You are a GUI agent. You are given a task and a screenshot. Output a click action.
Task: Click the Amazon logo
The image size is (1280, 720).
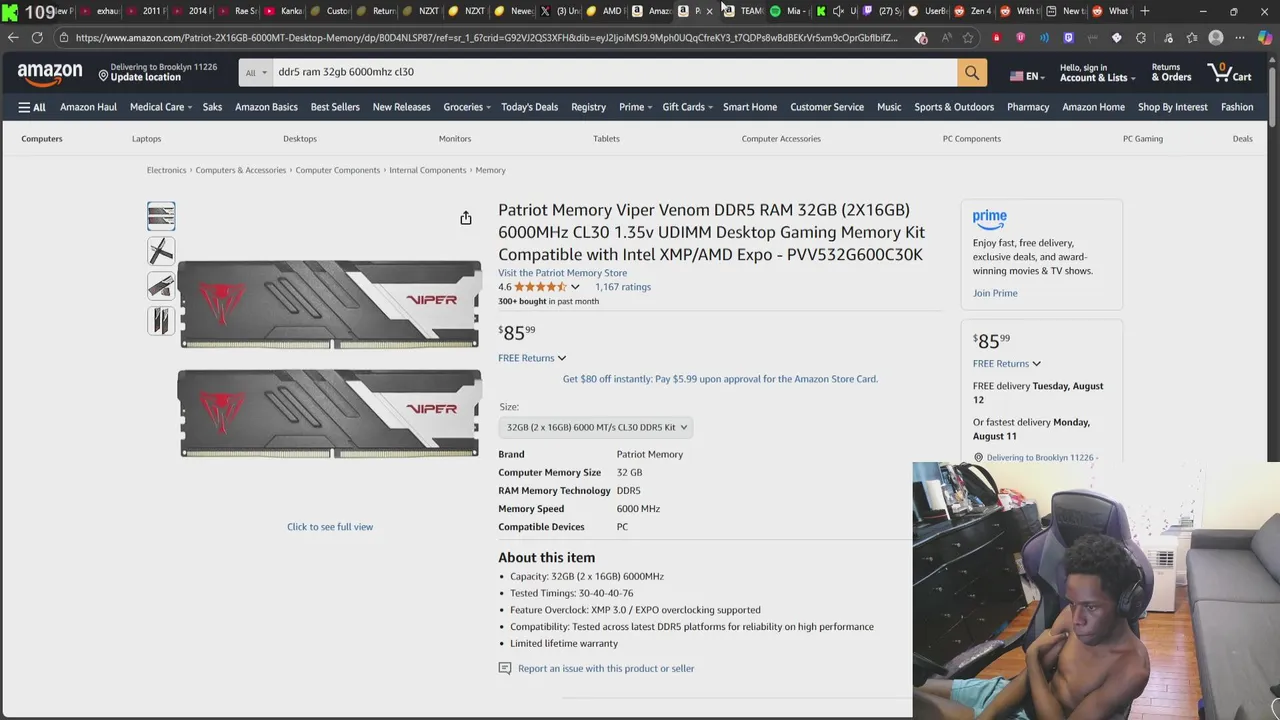point(50,73)
